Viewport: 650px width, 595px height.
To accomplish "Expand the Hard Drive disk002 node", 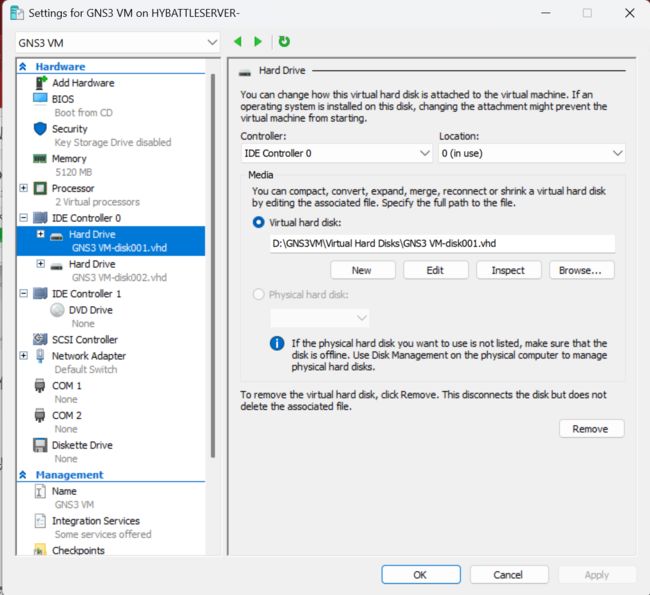I will click(x=41, y=264).
